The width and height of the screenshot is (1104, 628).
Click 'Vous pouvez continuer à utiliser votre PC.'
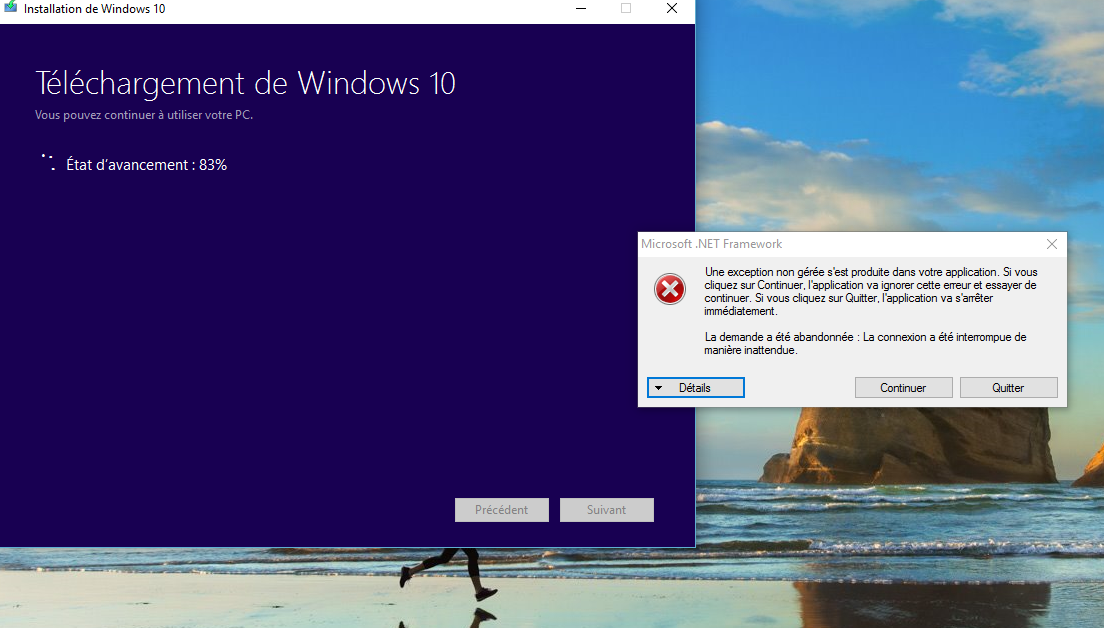tap(144, 115)
